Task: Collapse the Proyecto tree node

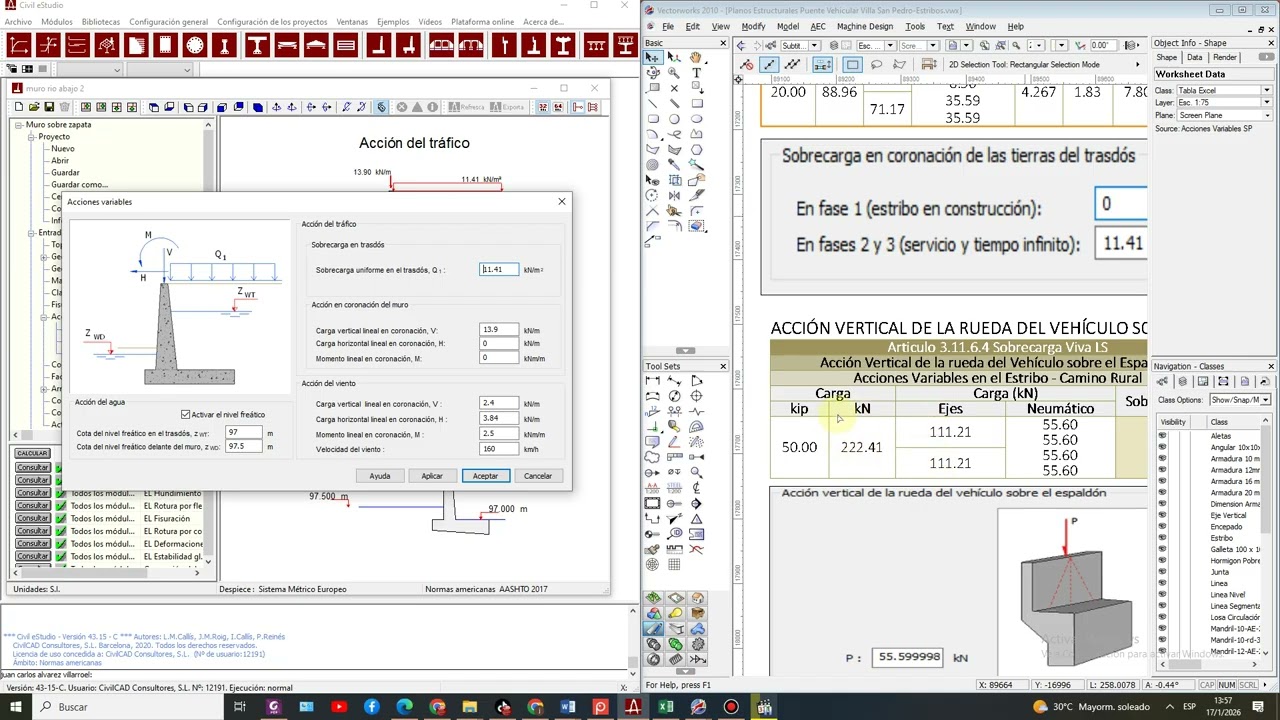Action: pyautogui.click(x=31, y=137)
